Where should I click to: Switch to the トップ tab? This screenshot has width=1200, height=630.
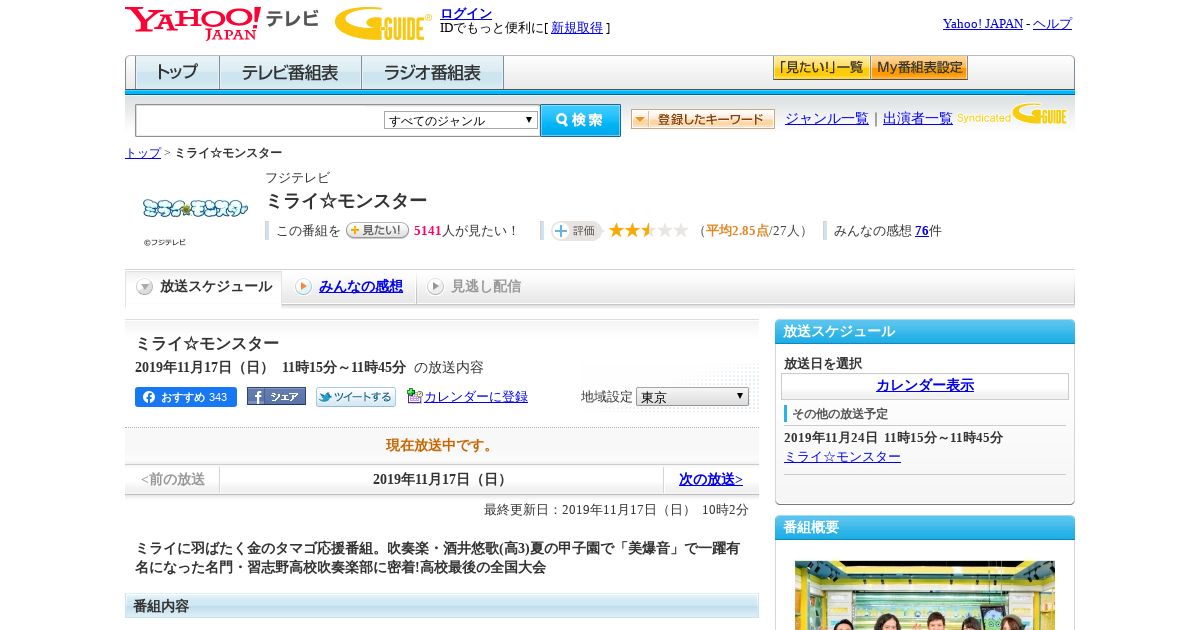pos(177,73)
